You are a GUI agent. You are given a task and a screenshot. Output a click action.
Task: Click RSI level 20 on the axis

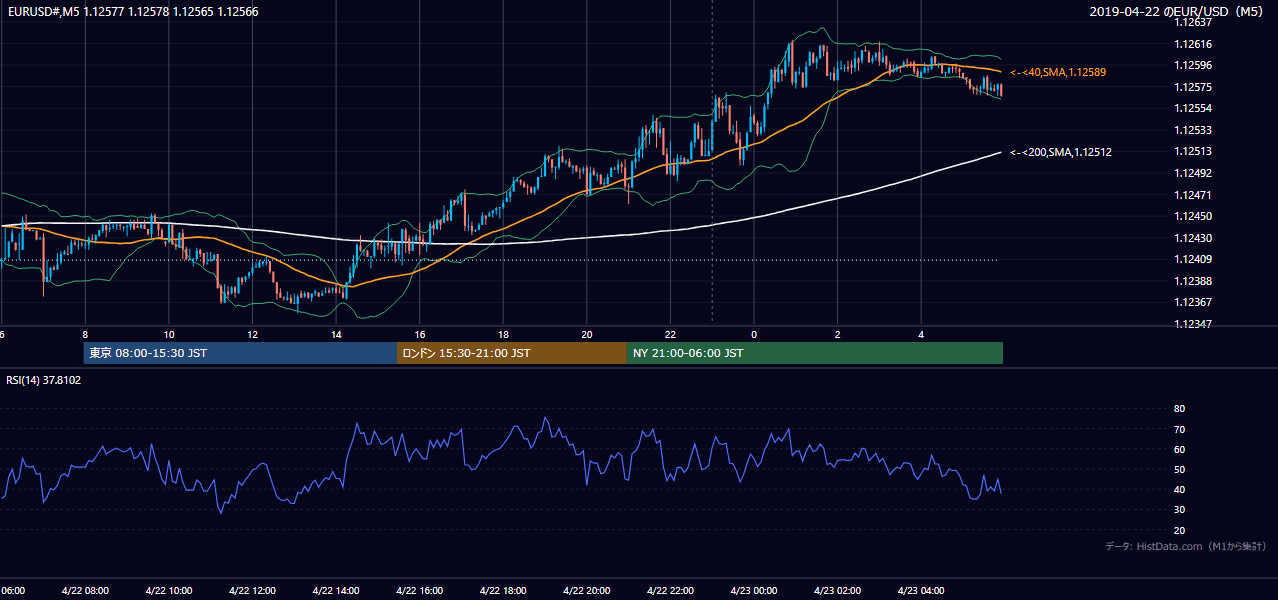(x=1179, y=530)
